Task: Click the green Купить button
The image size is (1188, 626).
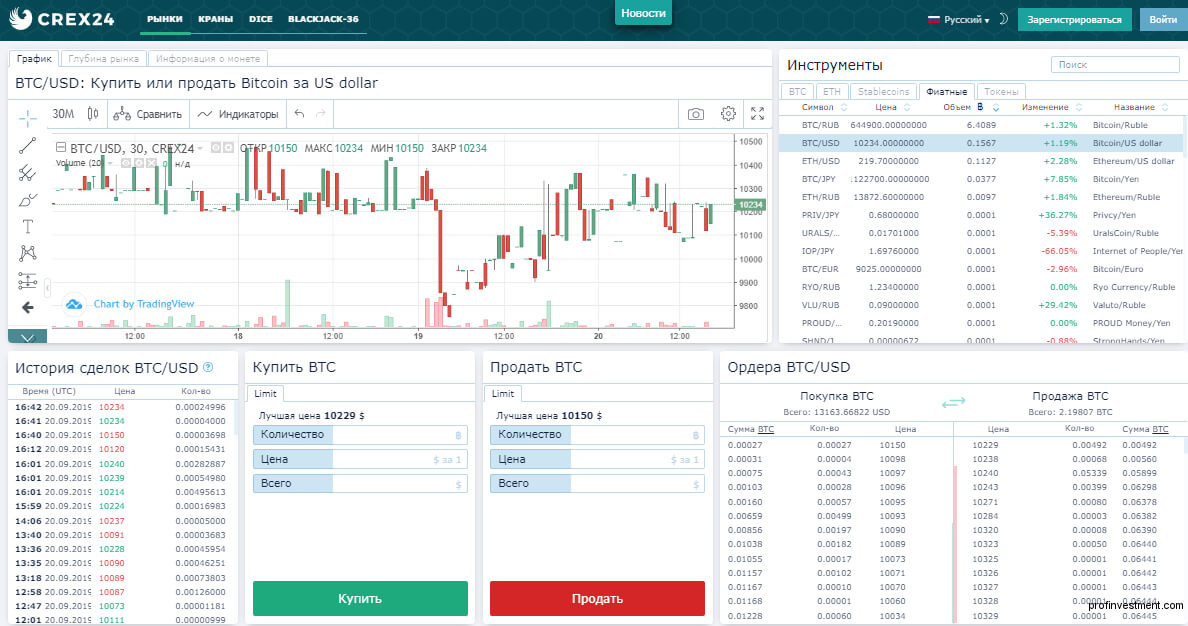Action: (x=360, y=598)
